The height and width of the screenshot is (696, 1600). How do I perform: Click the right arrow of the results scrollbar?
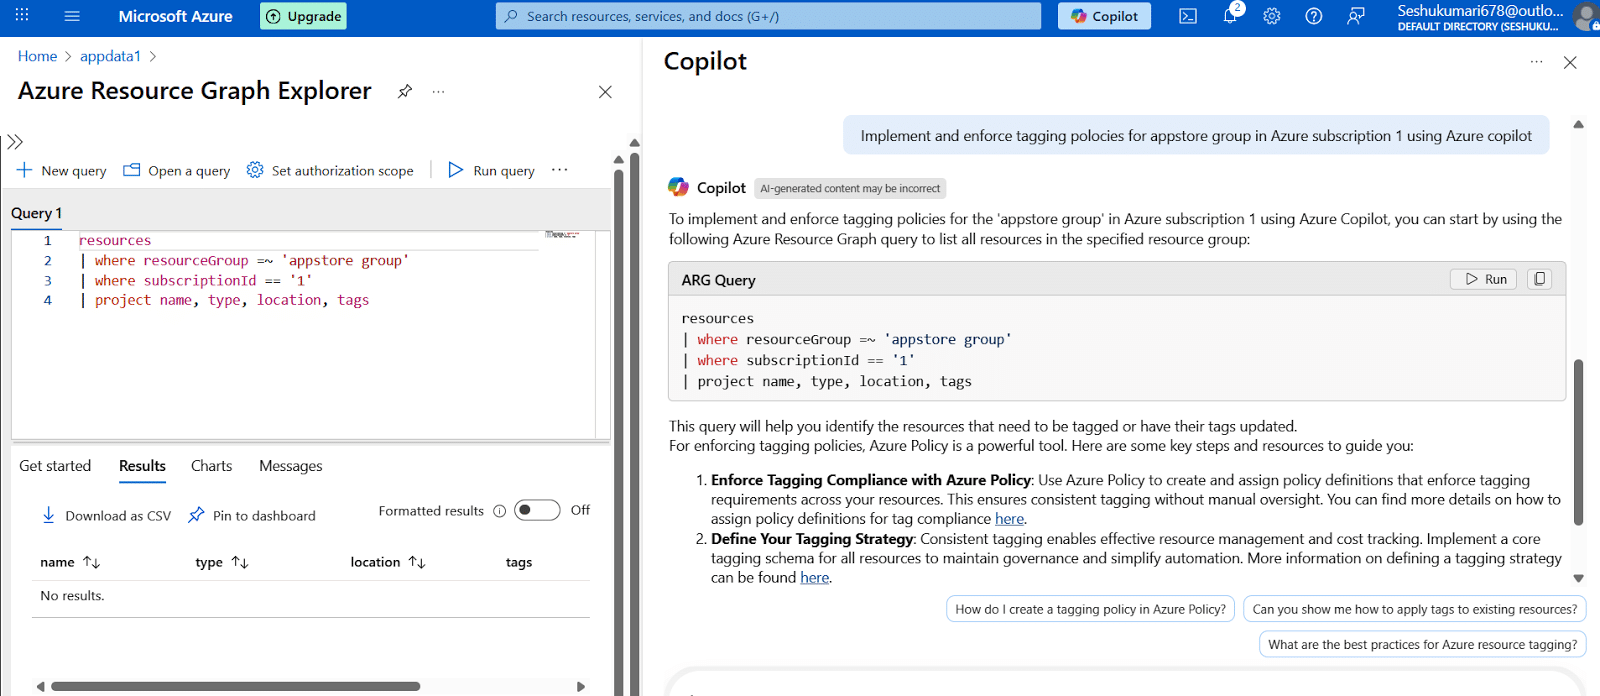click(581, 686)
